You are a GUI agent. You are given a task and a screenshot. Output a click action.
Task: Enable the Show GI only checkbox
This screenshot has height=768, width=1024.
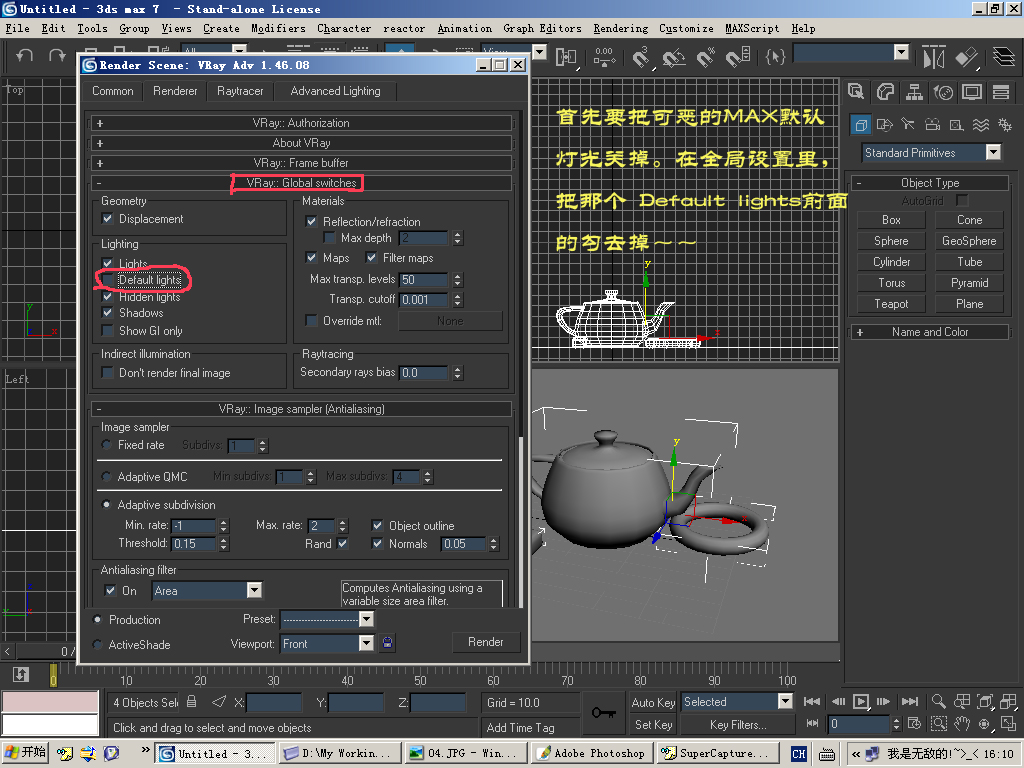tap(108, 331)
